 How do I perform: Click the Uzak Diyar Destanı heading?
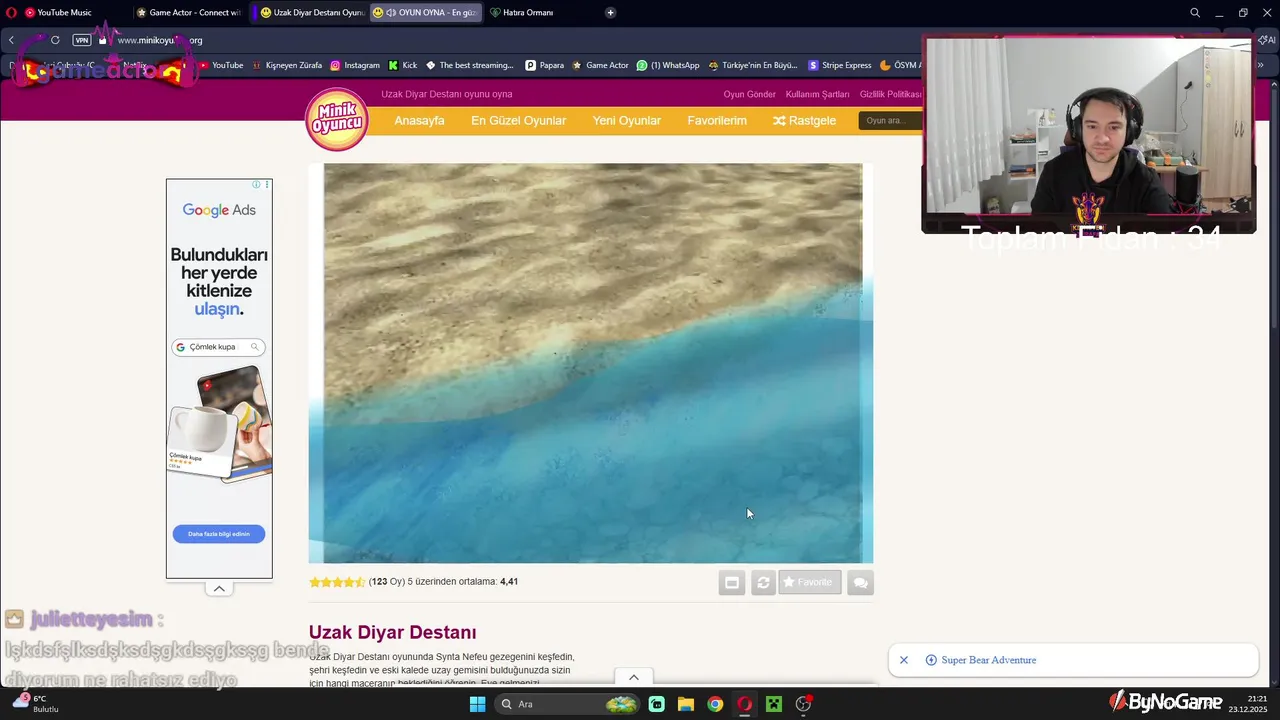[392, 632]
